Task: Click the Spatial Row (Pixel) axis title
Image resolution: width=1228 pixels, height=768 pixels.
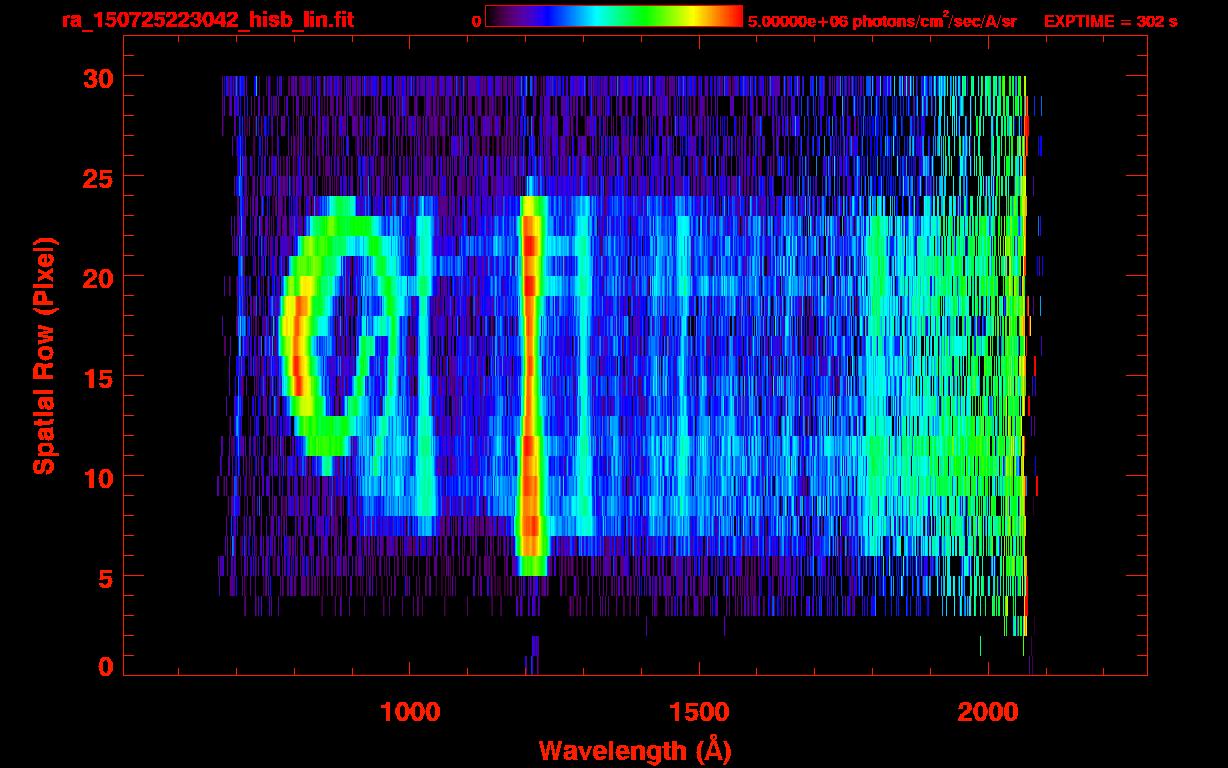Action: point(44,355)
